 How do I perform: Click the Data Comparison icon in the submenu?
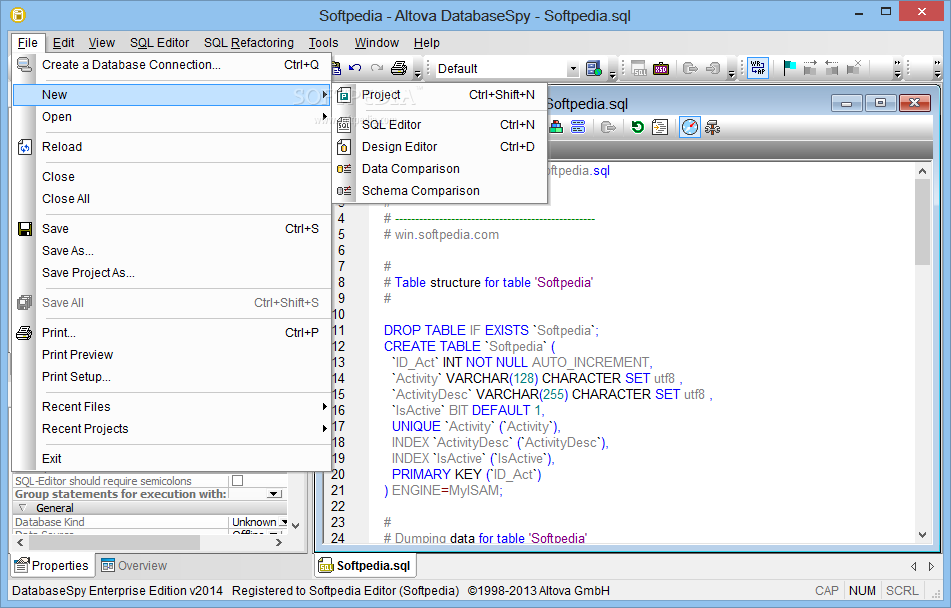344,169
